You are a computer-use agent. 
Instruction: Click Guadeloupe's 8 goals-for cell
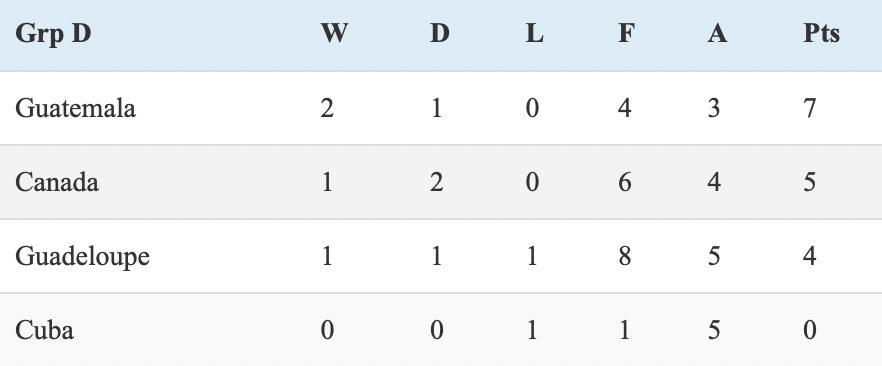tap(624, 256)
